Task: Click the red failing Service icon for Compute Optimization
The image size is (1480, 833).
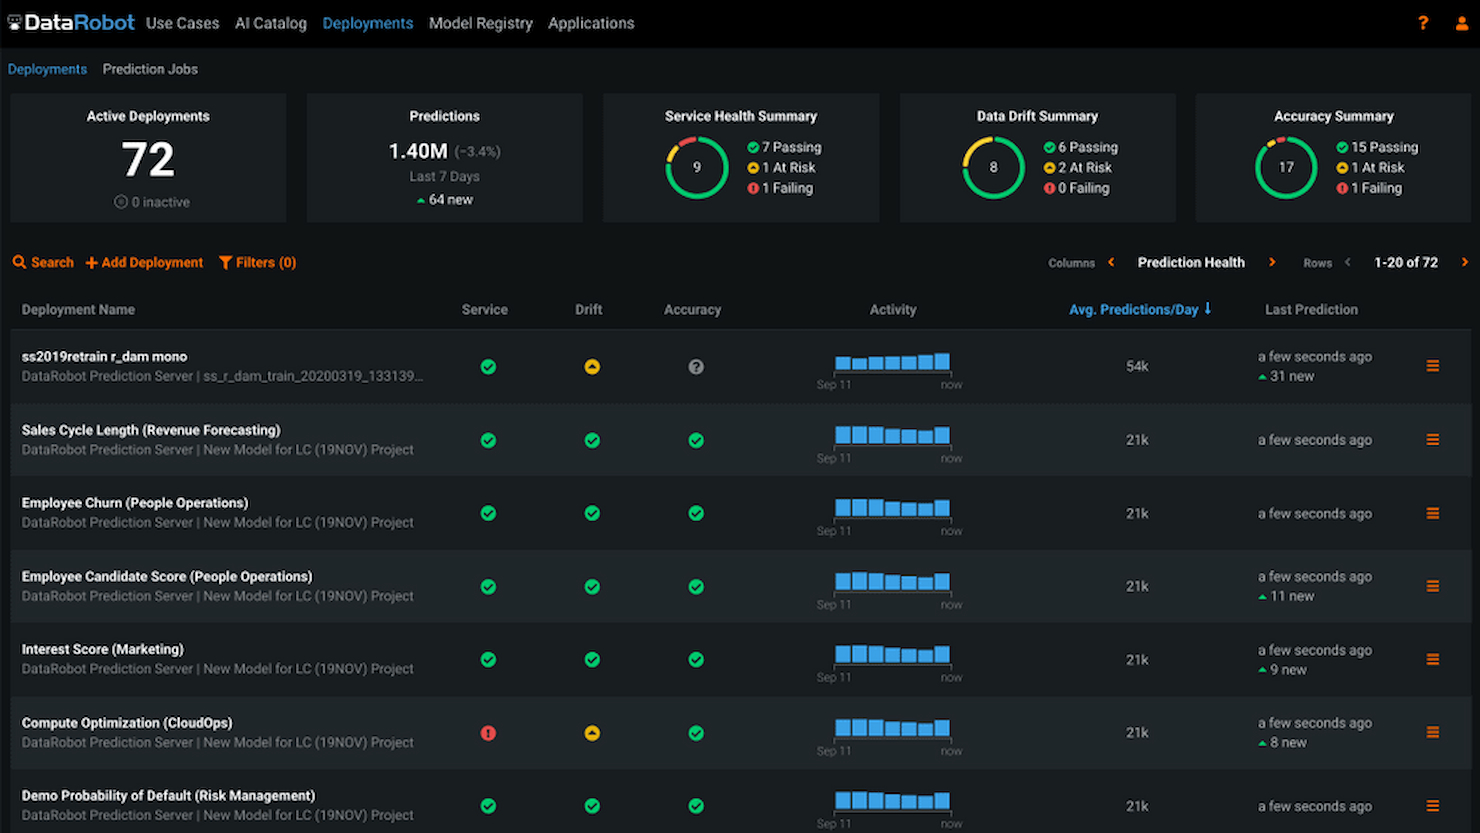Action: coord(488,733)
